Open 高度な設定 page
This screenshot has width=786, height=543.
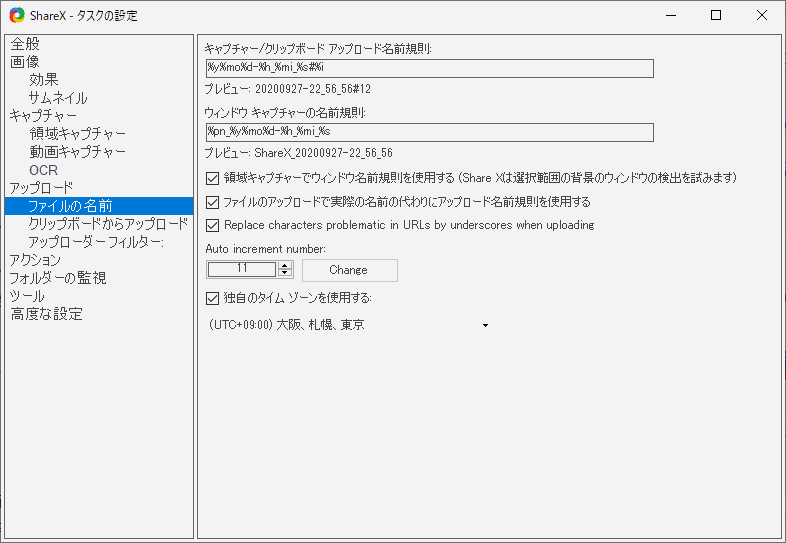tap(47, 314)
